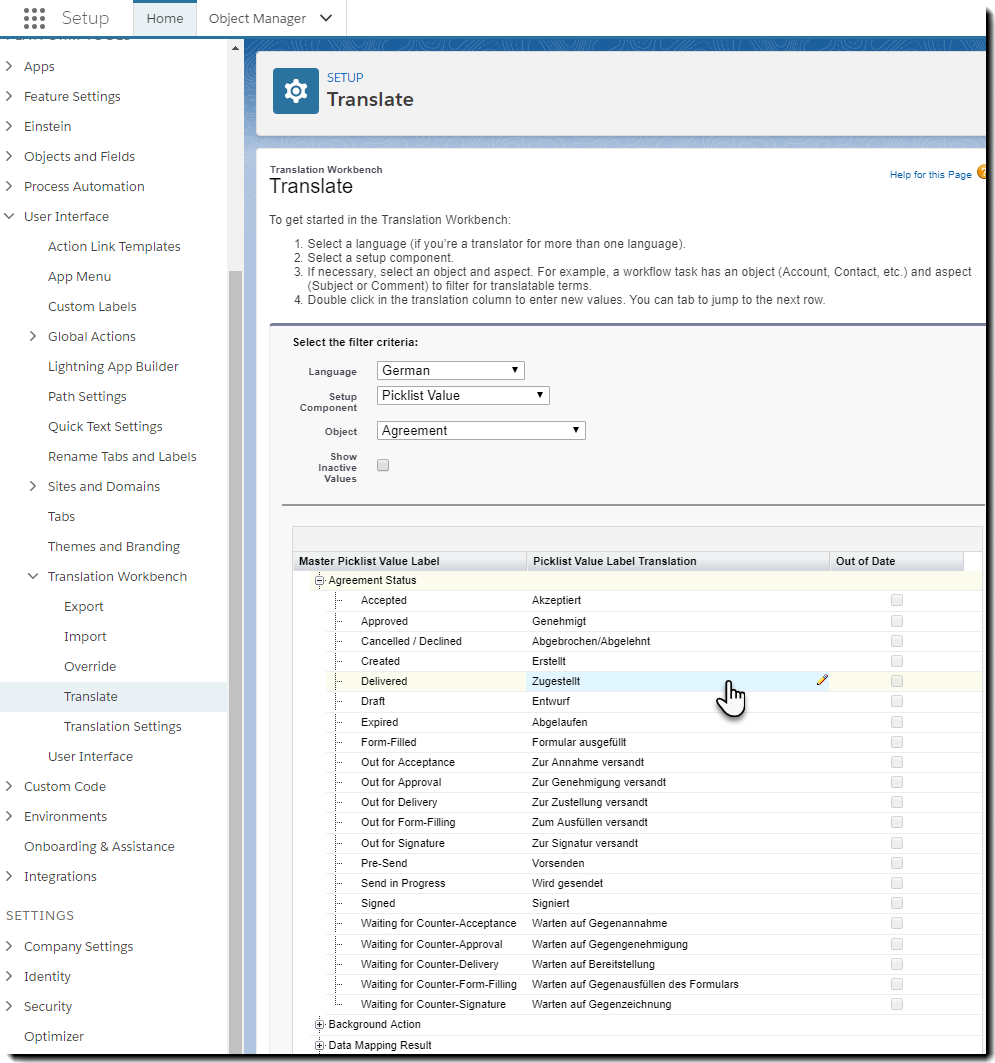The height and width of the screenshot is (1063, 995).
Task: Expand the Custom Code section
Action: [x=9, y=786]
